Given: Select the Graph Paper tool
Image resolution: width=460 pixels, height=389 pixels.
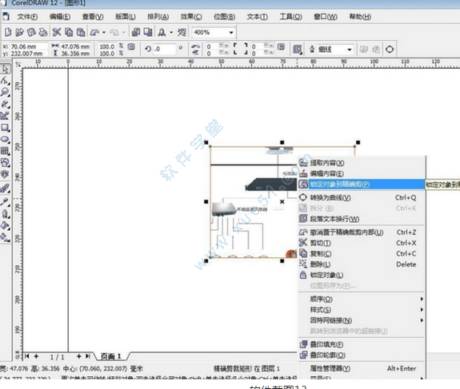Looking at the screenshot, I should coord(5,151).
